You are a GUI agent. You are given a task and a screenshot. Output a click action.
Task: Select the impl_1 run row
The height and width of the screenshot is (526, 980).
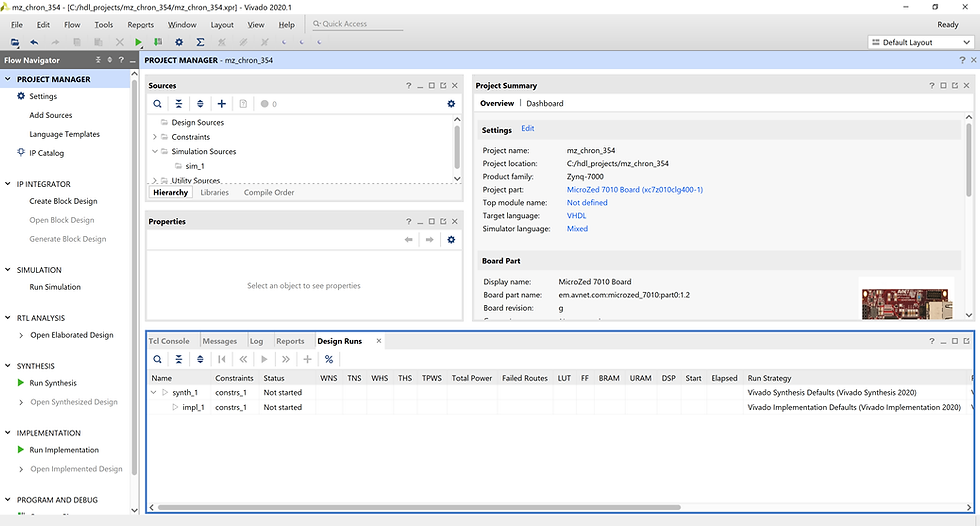pyautogui.click(x=558, y=407)
